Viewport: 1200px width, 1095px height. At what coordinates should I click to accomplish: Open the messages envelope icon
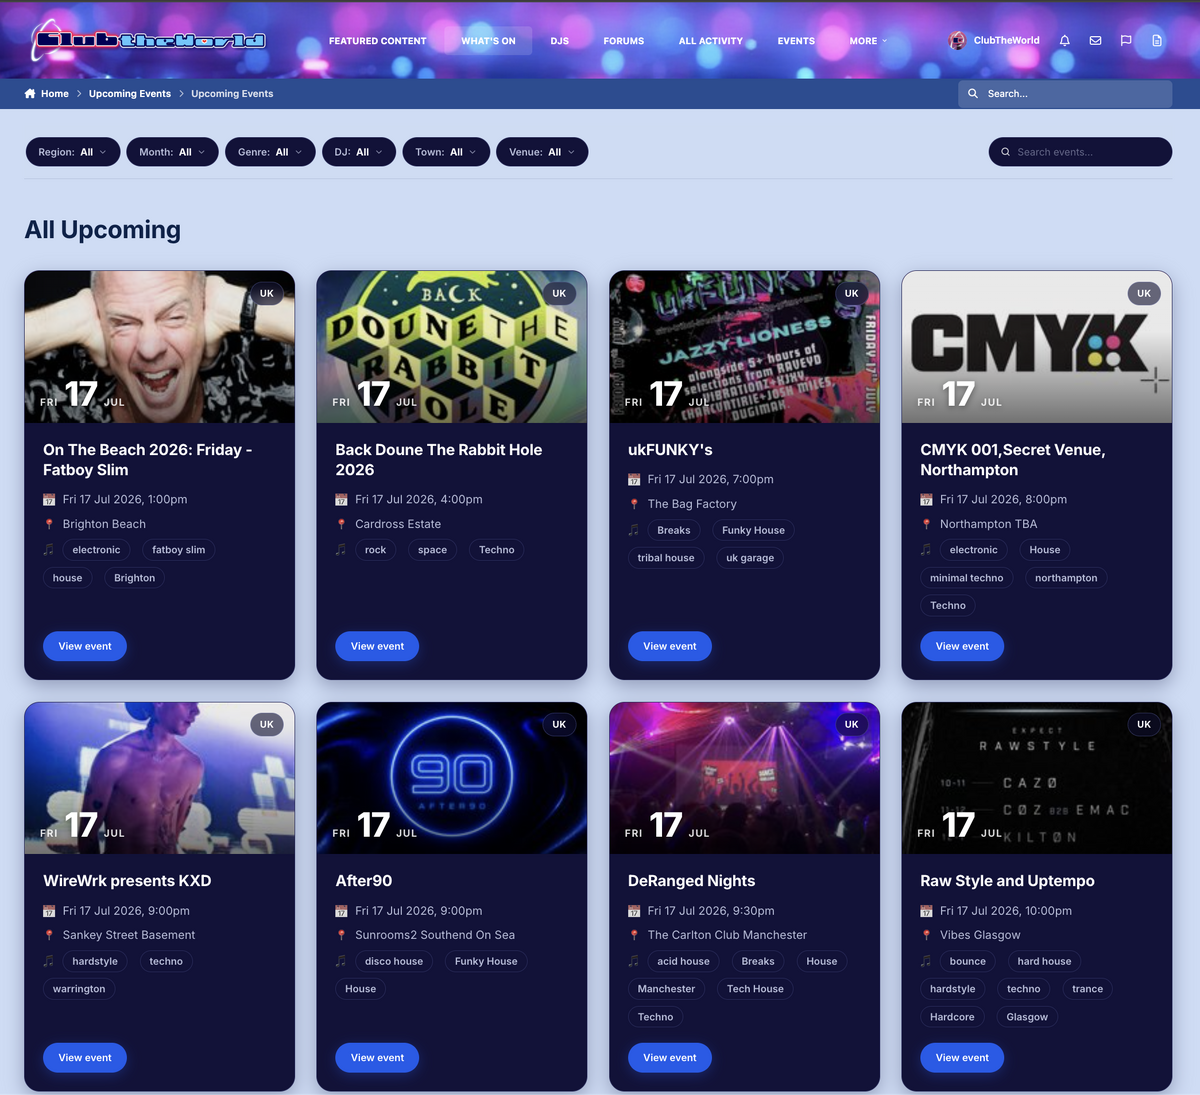point(1095,41)
